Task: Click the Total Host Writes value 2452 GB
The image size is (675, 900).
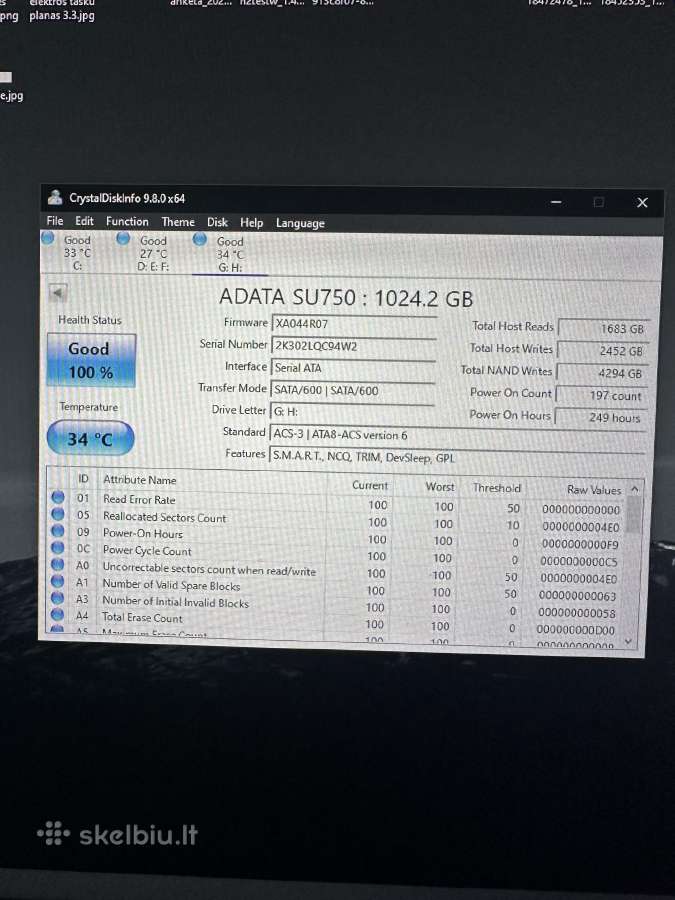Action: tap(603, 351)
